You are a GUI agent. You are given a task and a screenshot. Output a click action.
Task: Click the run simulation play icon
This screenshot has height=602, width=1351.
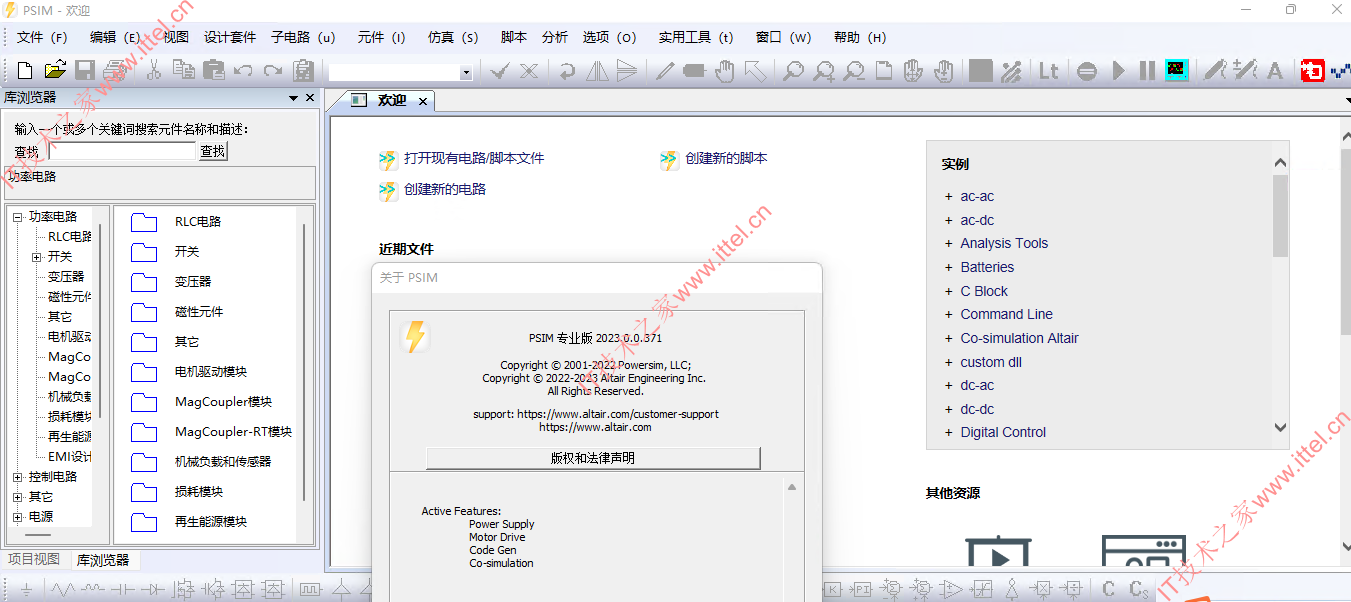[x=1119, y=70]
